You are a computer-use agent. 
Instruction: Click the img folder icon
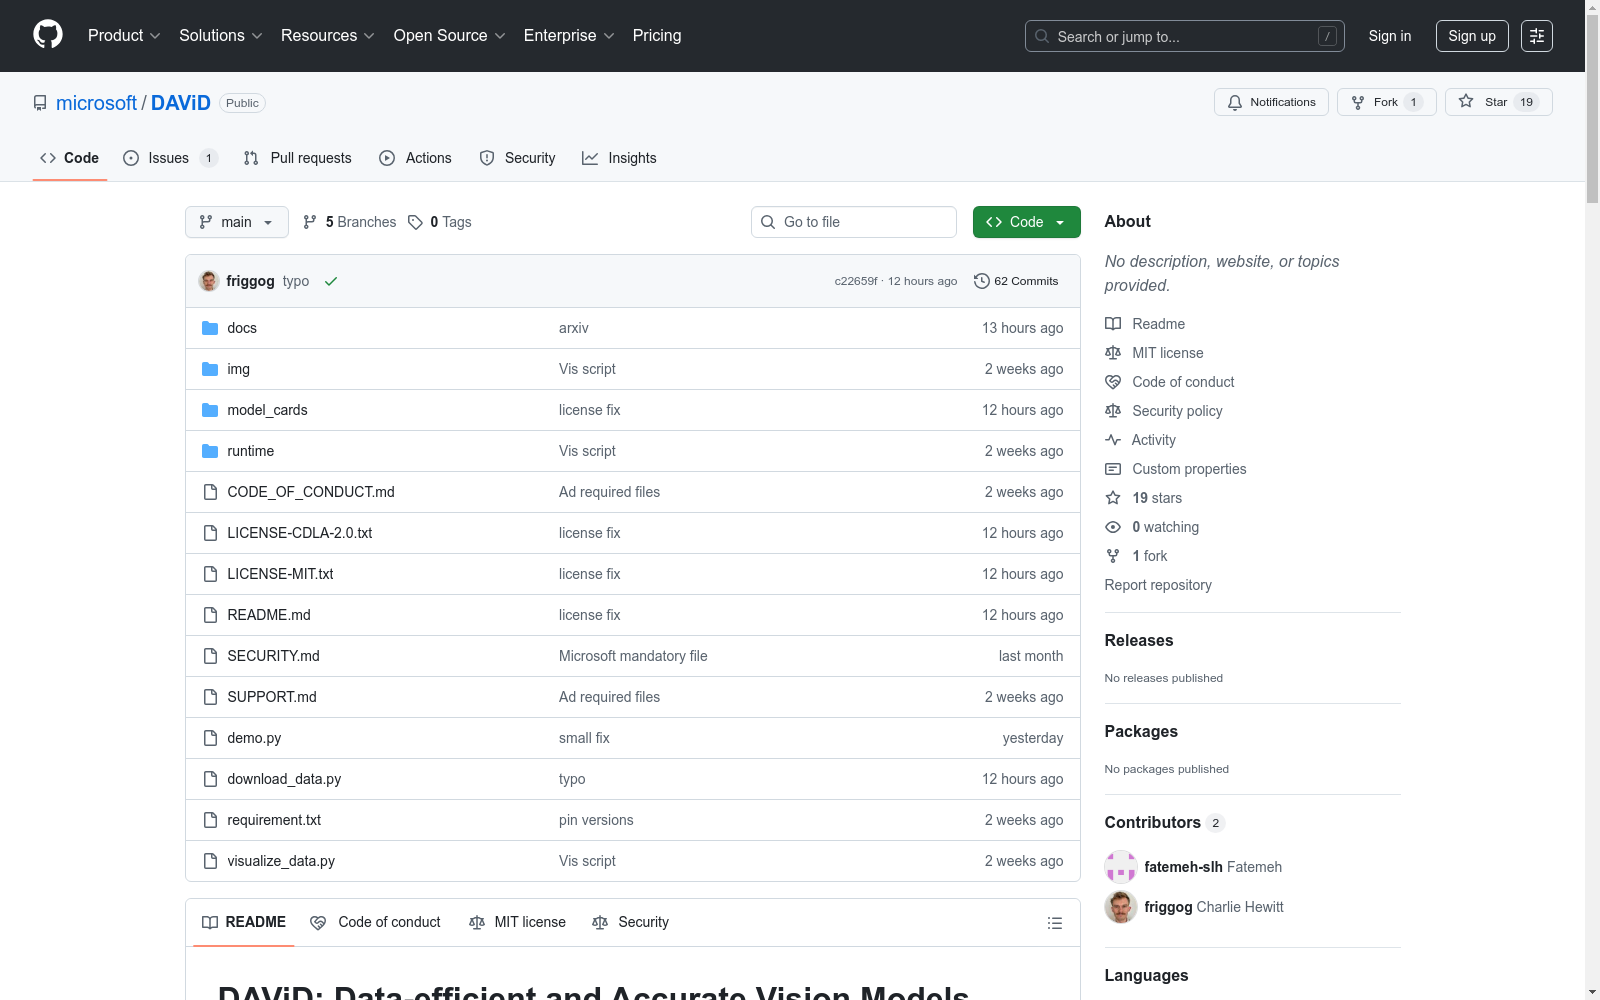(210, 369)
